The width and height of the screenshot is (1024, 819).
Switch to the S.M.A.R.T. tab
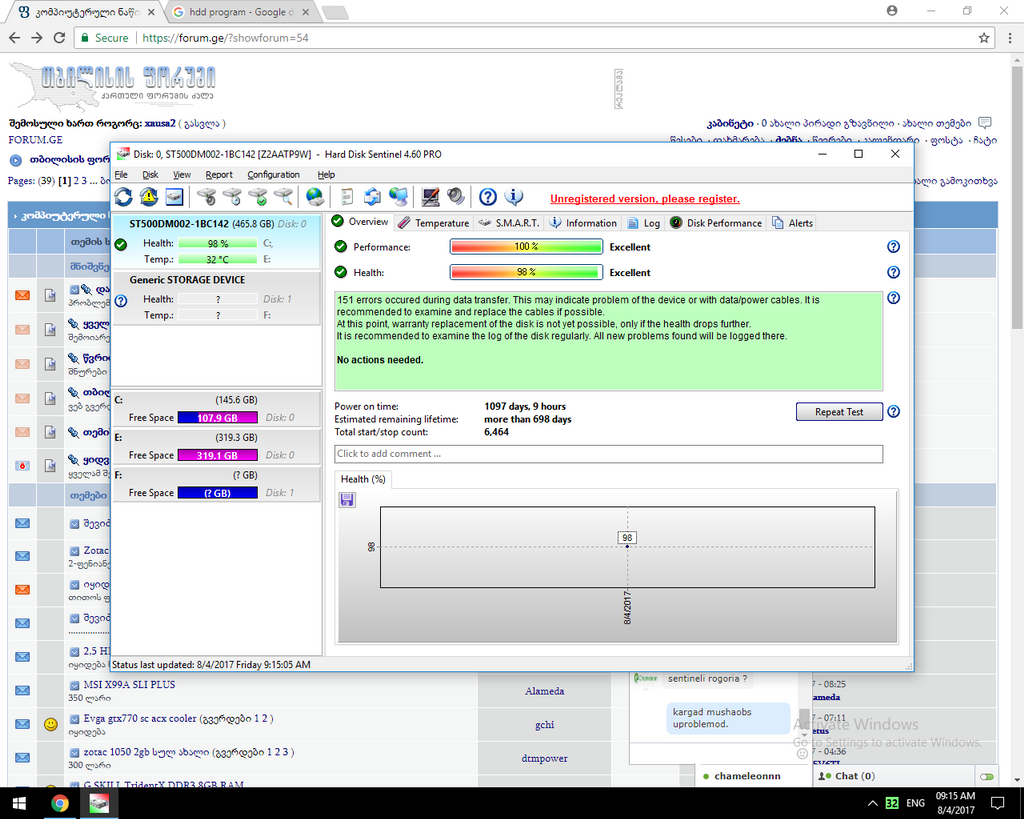pyautogui.click(x=509, y=223)
